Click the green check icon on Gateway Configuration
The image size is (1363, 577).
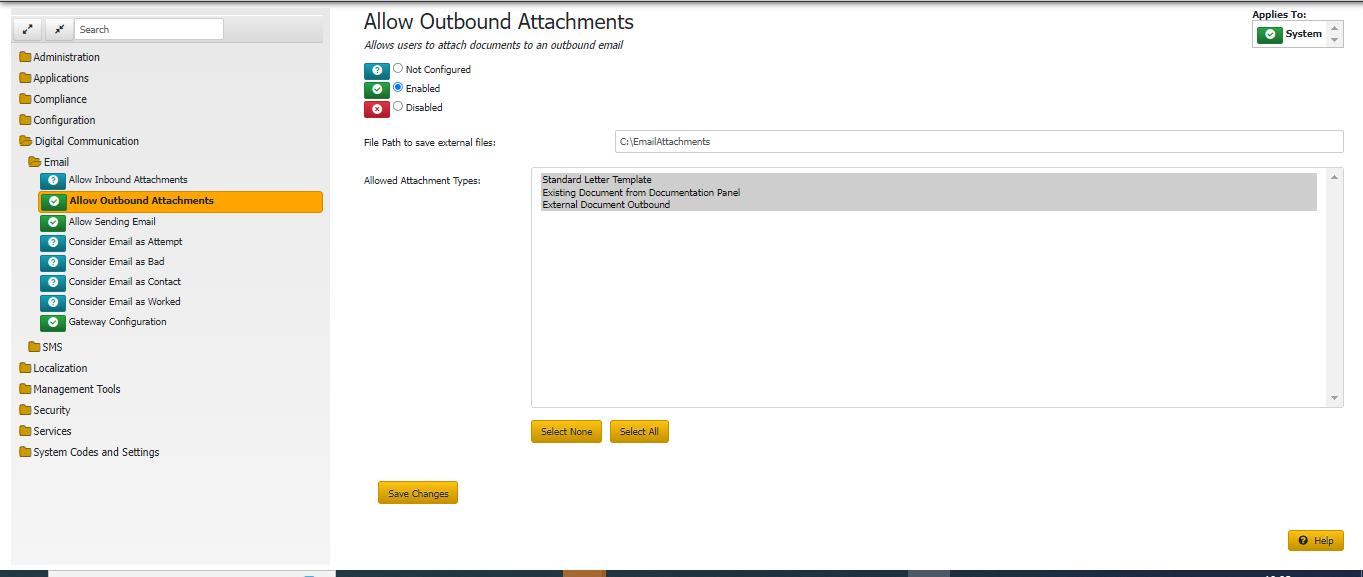click(52, 322)
